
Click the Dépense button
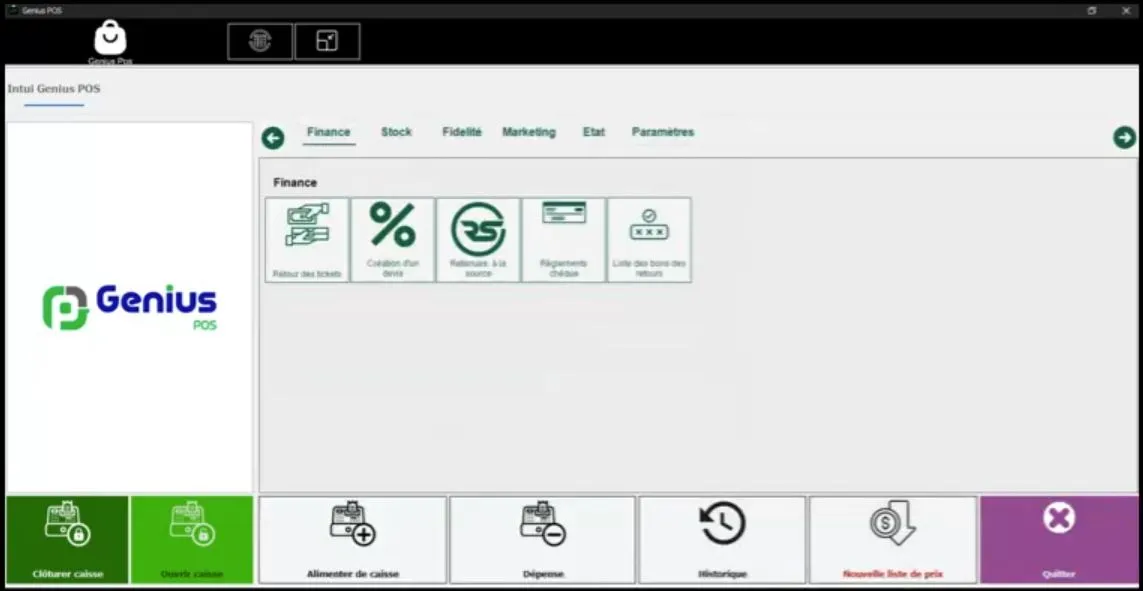tap(543, 540)
